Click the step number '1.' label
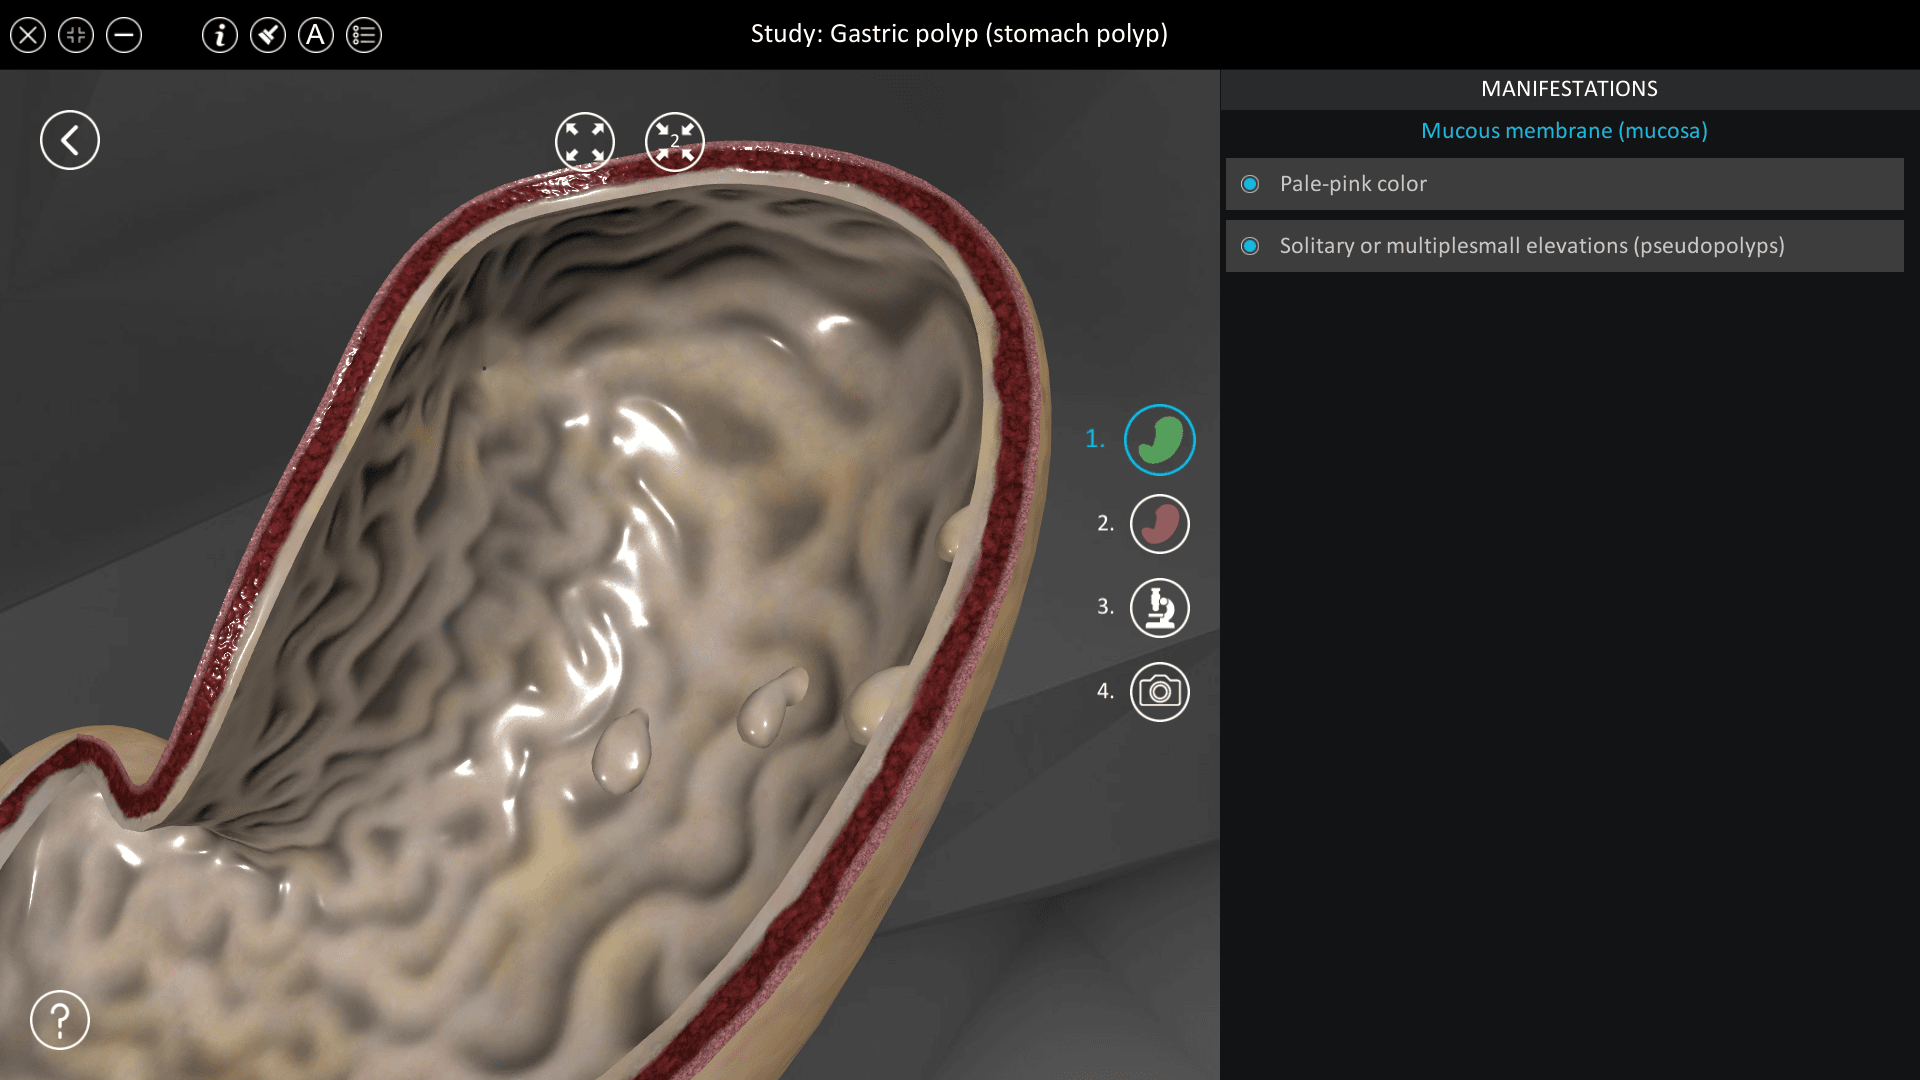 pos(1095,439)
